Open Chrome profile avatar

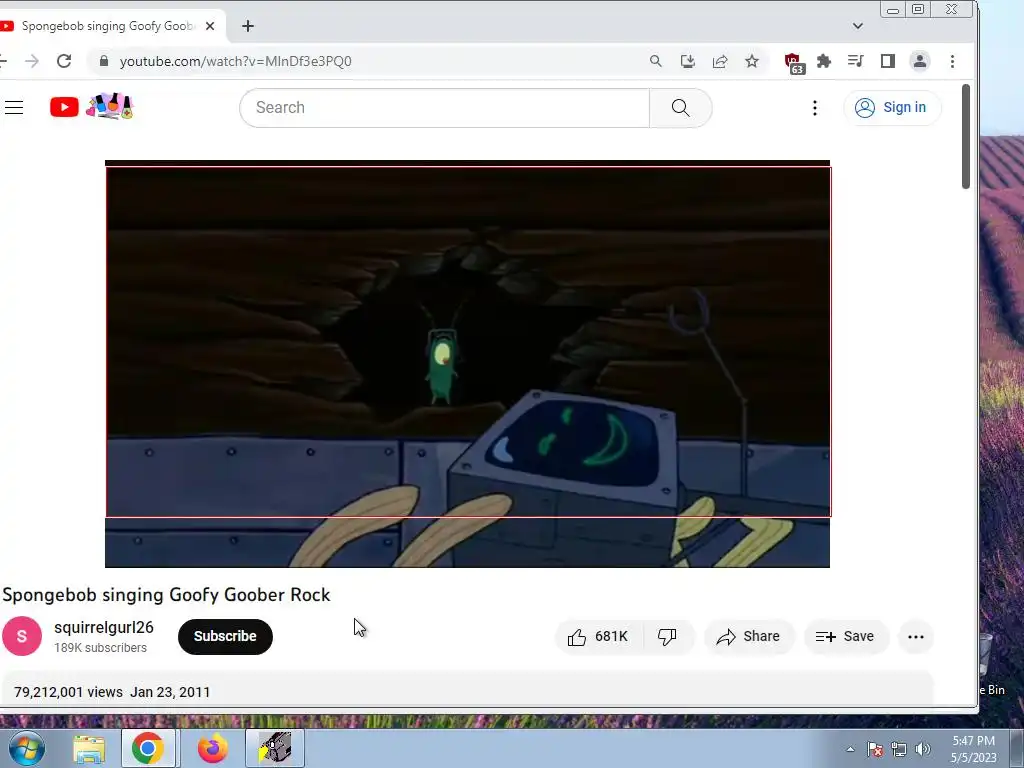tap(920, 61)
